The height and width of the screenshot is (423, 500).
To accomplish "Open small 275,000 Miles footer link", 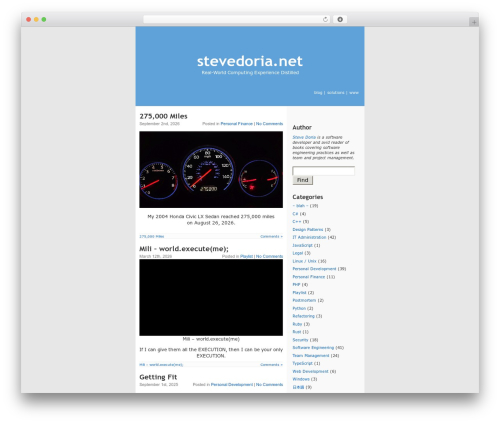I will tap(152, 237).
